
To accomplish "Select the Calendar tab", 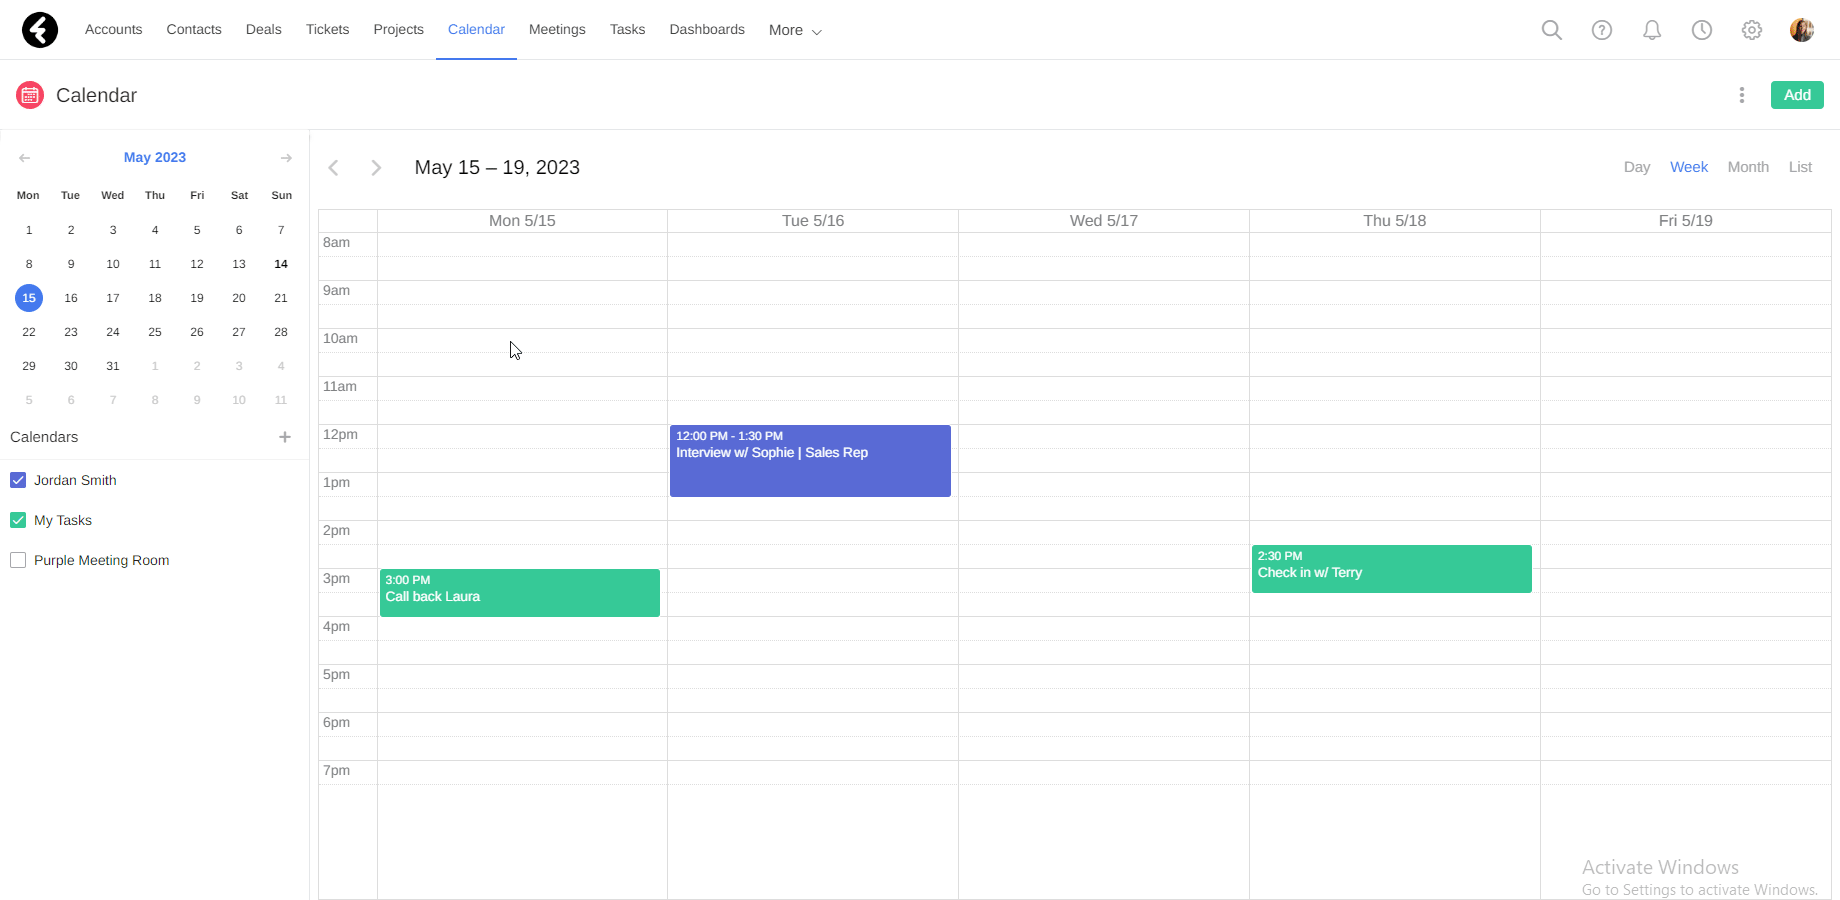I will (476, 30).
